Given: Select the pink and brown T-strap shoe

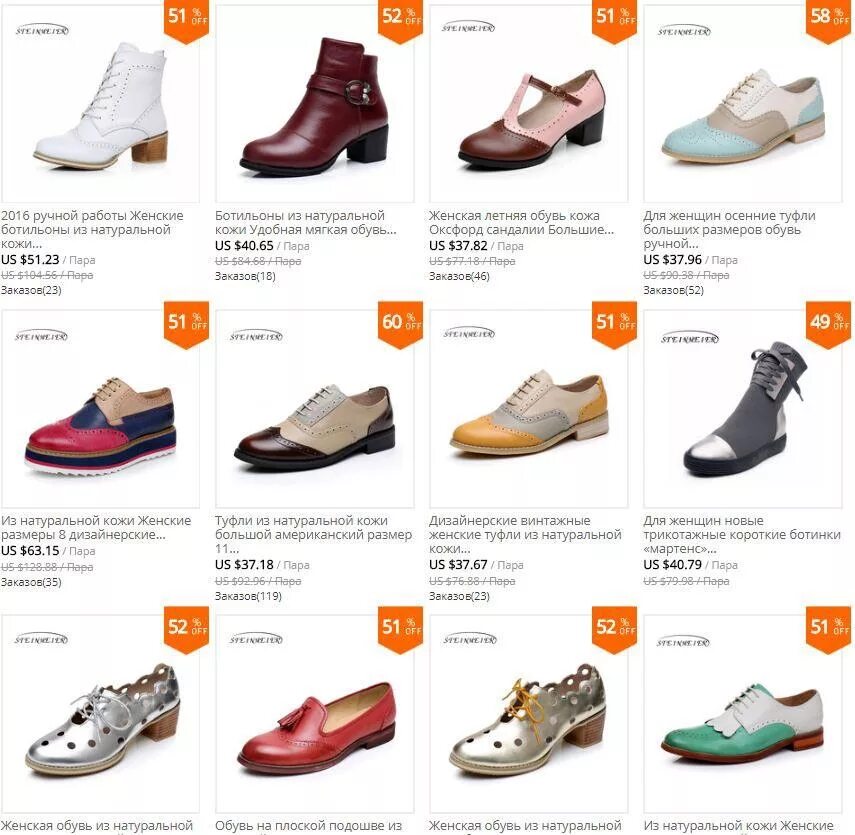Looking at the screenshot, I should [528, 104].
